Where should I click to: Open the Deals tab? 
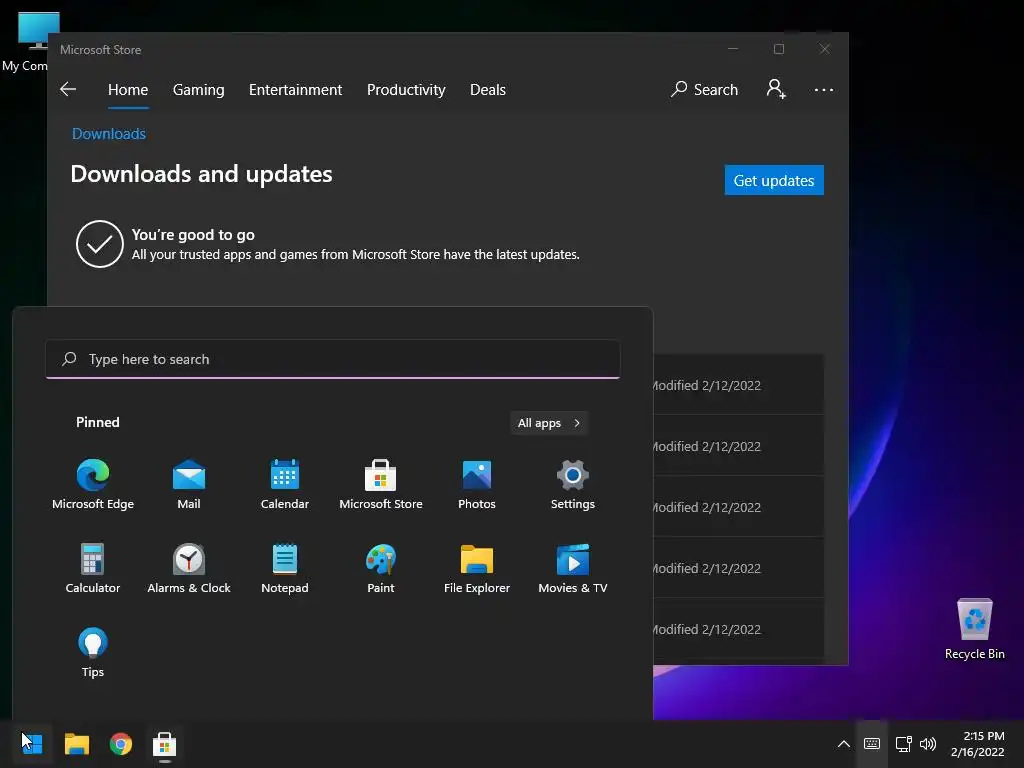(x=488, y=89)
